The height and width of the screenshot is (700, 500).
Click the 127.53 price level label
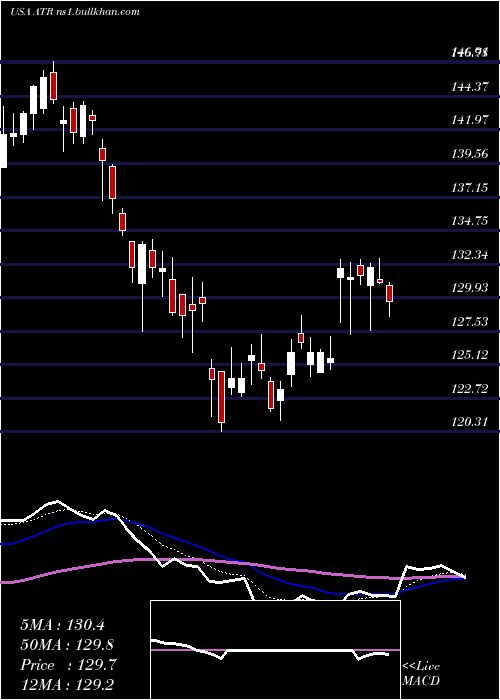point(468,321)
